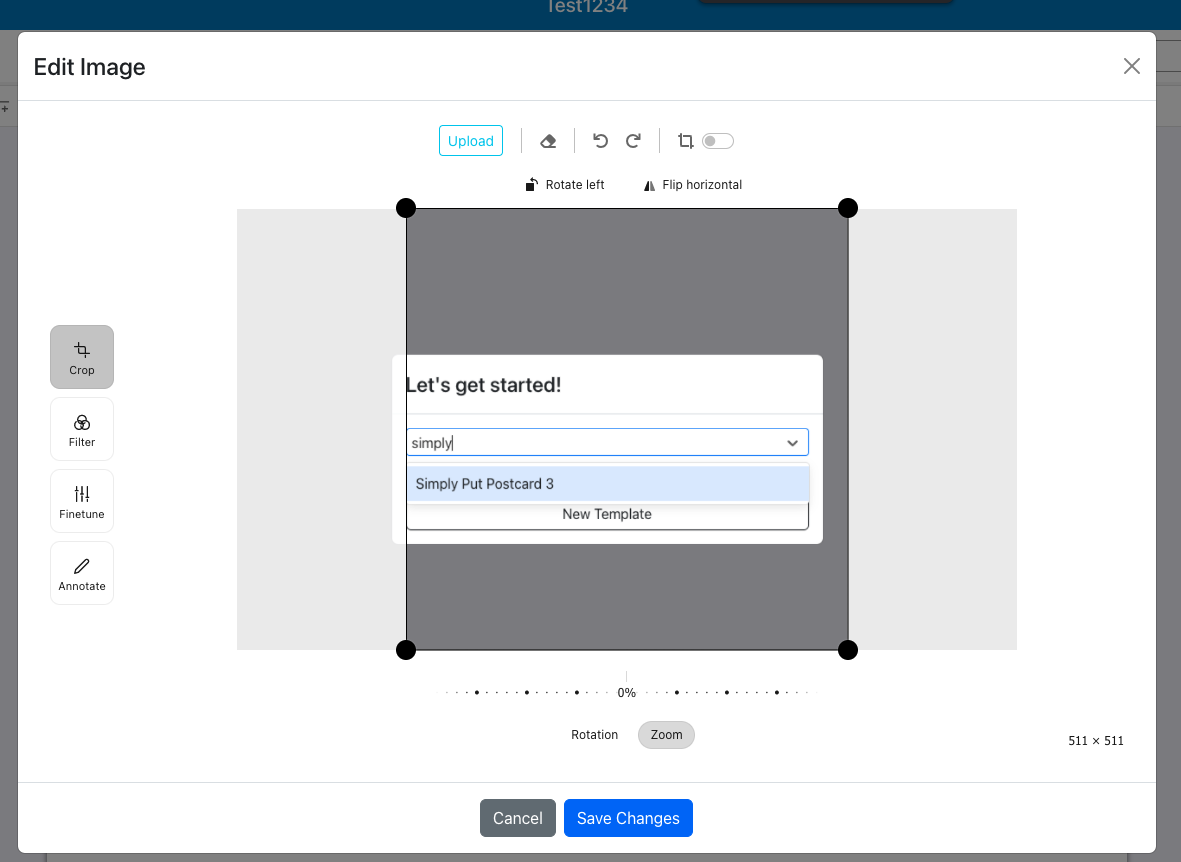The height and width of the screenshot is (862, 1181).
Task: Open the Filter tool
Action: 82,429
